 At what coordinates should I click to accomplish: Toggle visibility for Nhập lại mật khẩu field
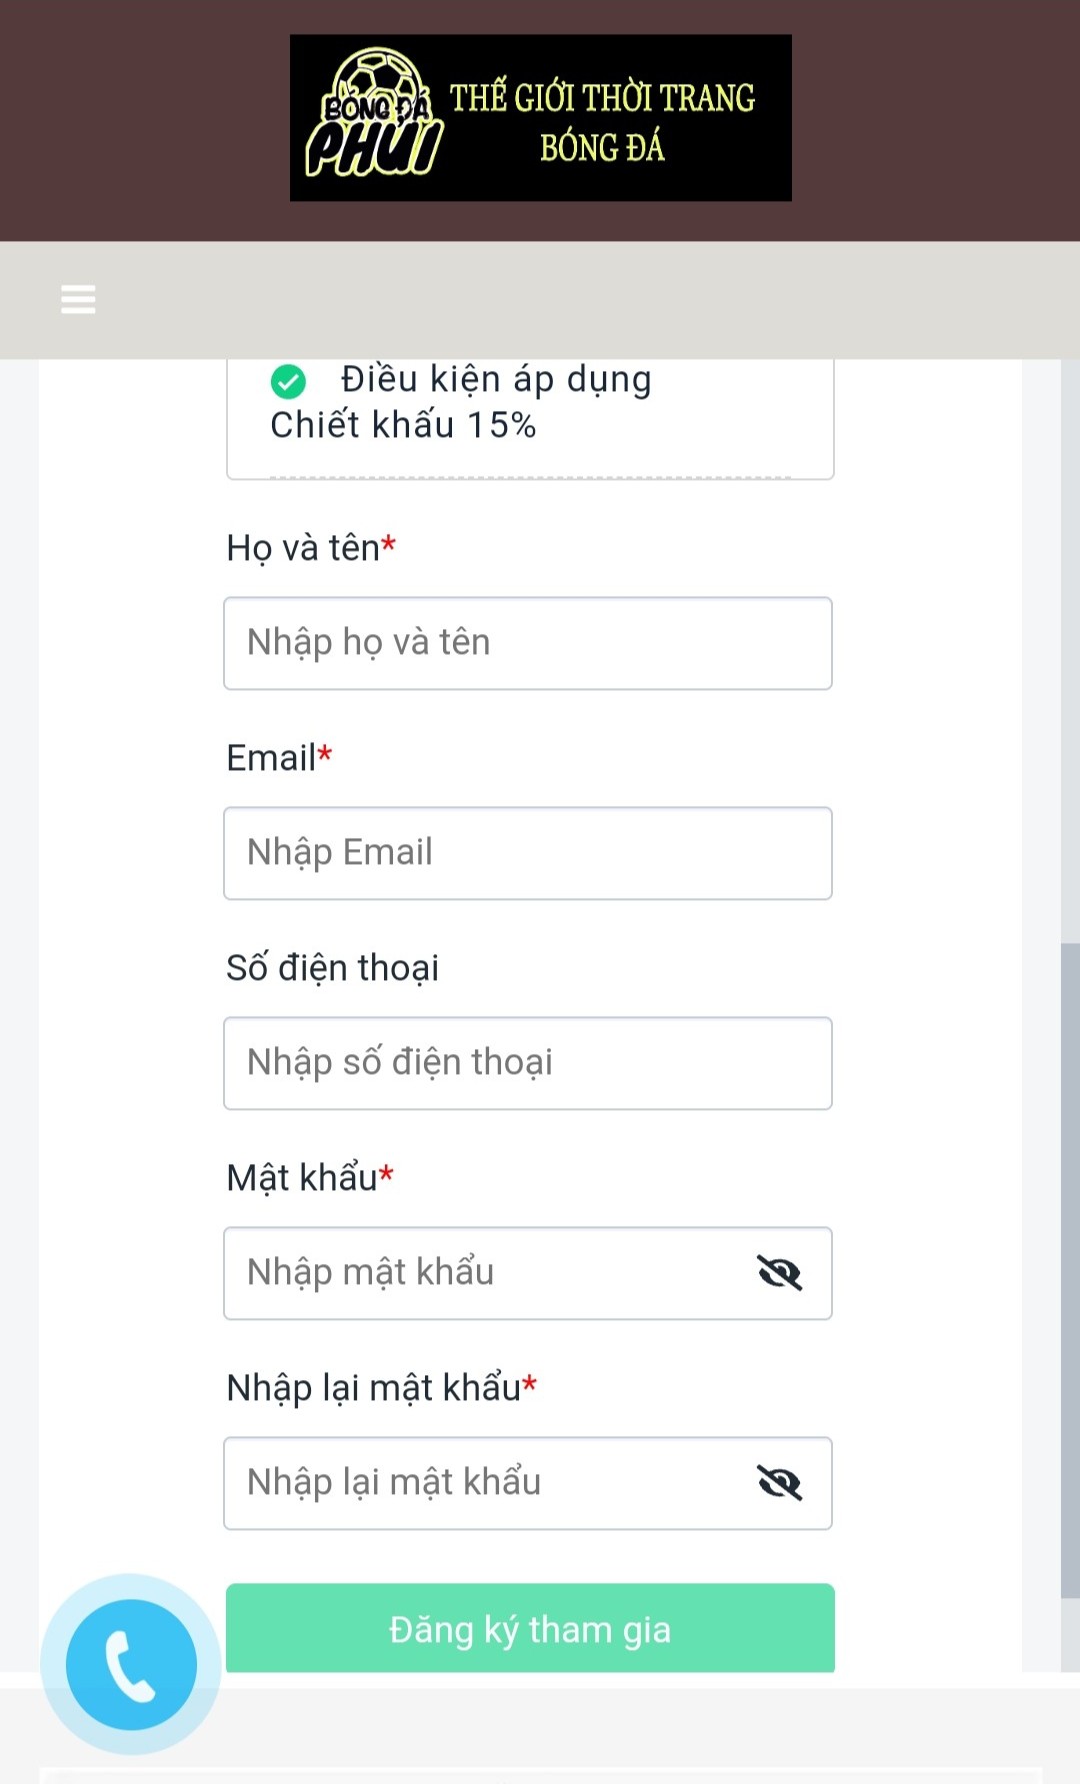[x=779, y=1483]
